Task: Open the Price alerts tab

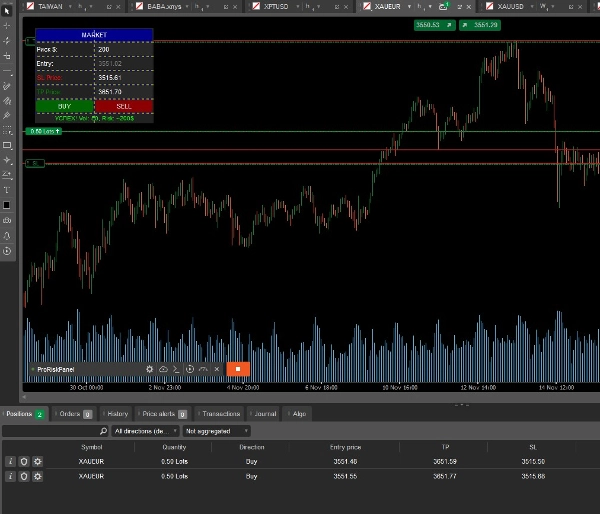Action: tap(164, 413)
